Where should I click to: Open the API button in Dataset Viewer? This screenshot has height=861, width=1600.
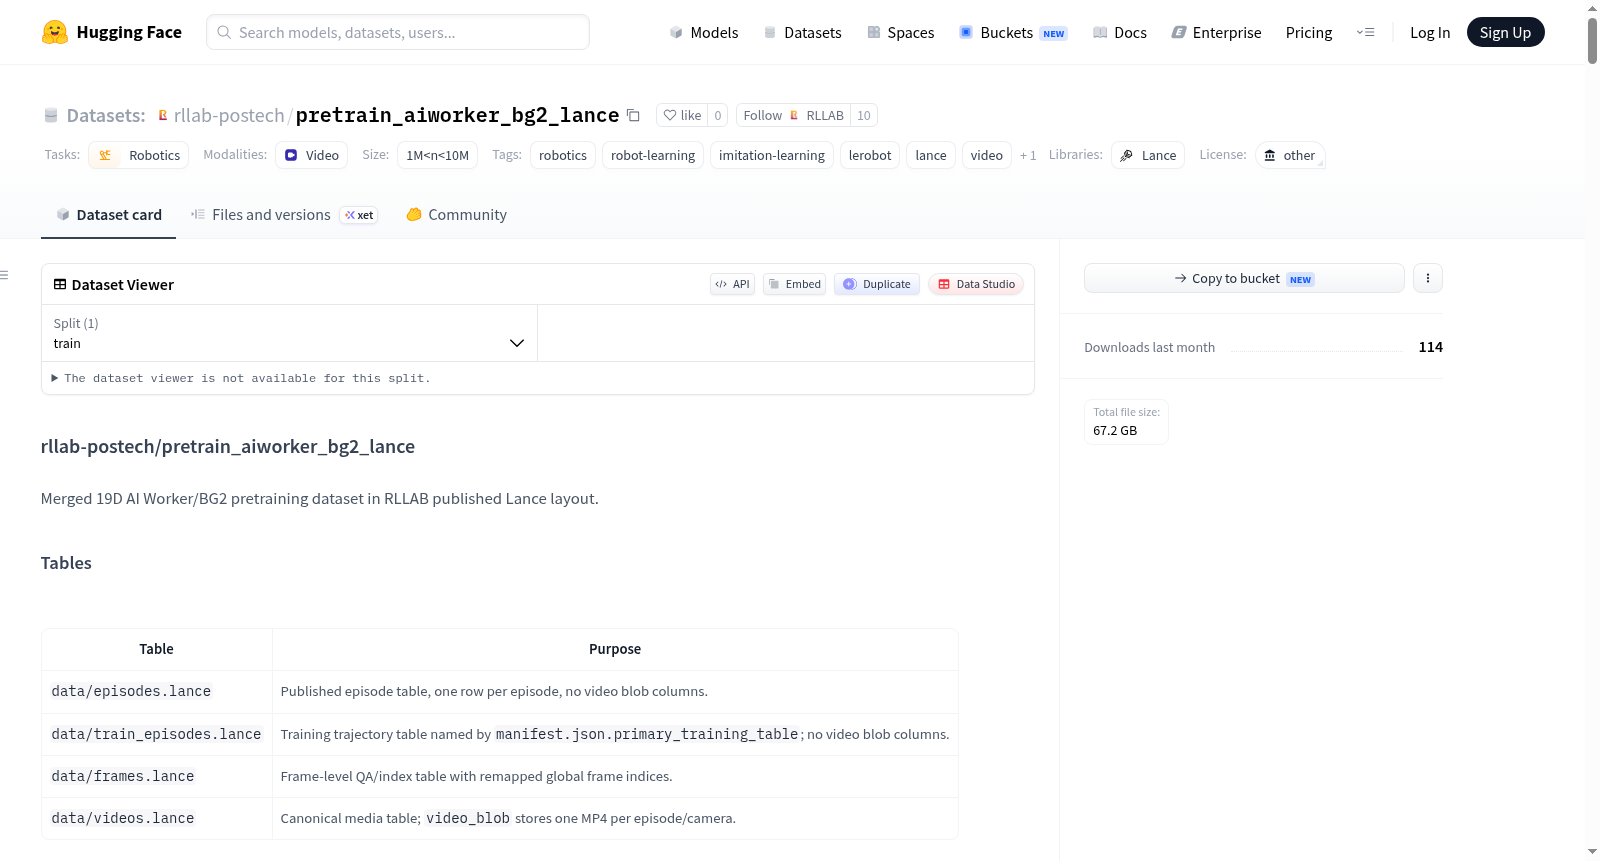732,284
